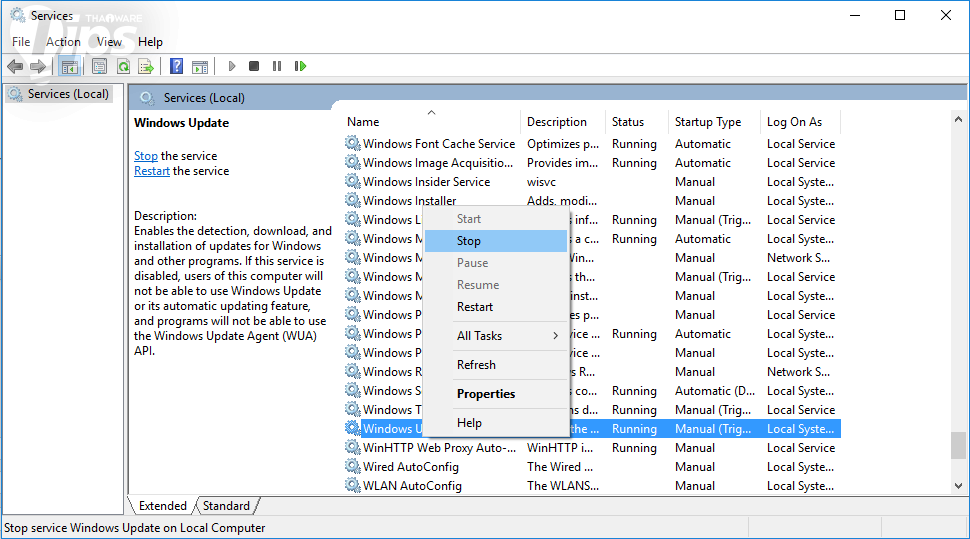970x539 pixels.
Task: Select Wired AutoConfig service row
Action: click(593, 467)
